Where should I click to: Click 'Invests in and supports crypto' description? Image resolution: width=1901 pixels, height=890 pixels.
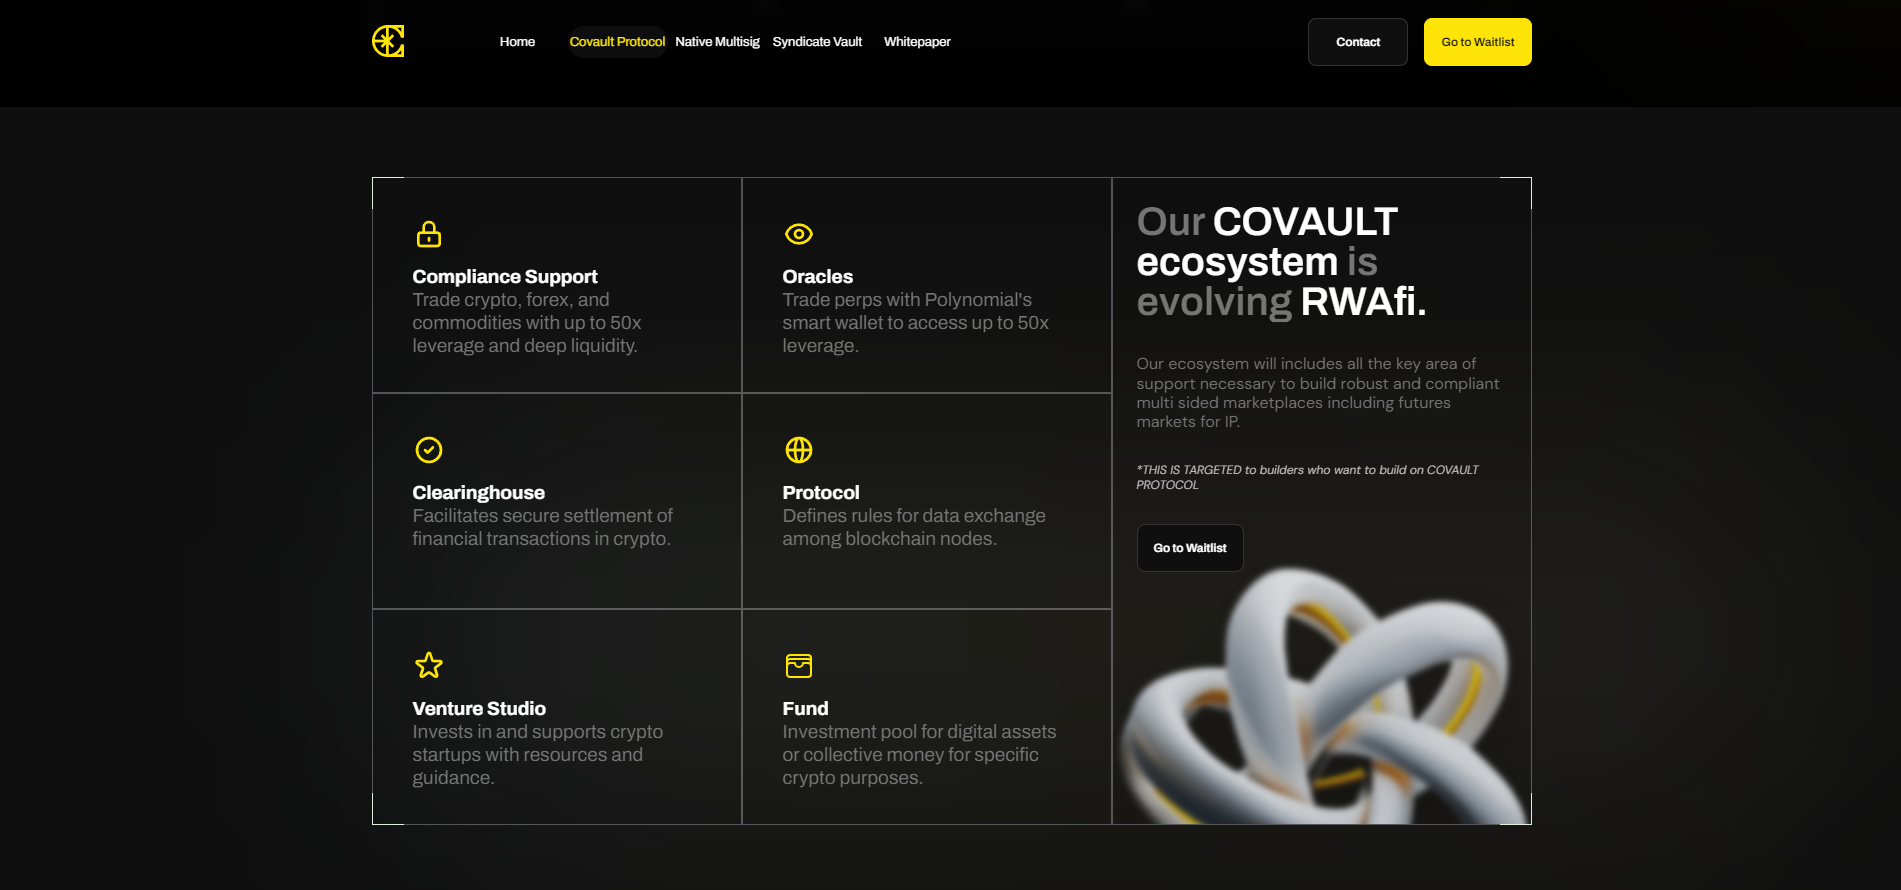point(537,755)
